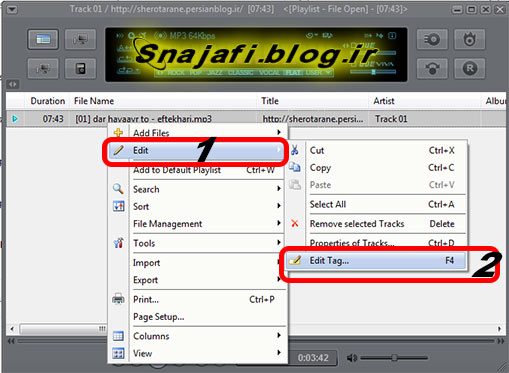Sort by the Duration column header
This screenshot has height=373, width=509.
(47, 101)
